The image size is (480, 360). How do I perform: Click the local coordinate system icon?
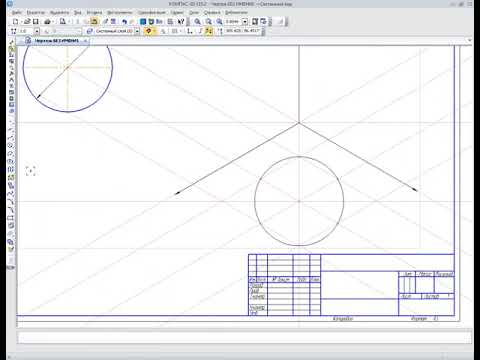click(190, 31)
